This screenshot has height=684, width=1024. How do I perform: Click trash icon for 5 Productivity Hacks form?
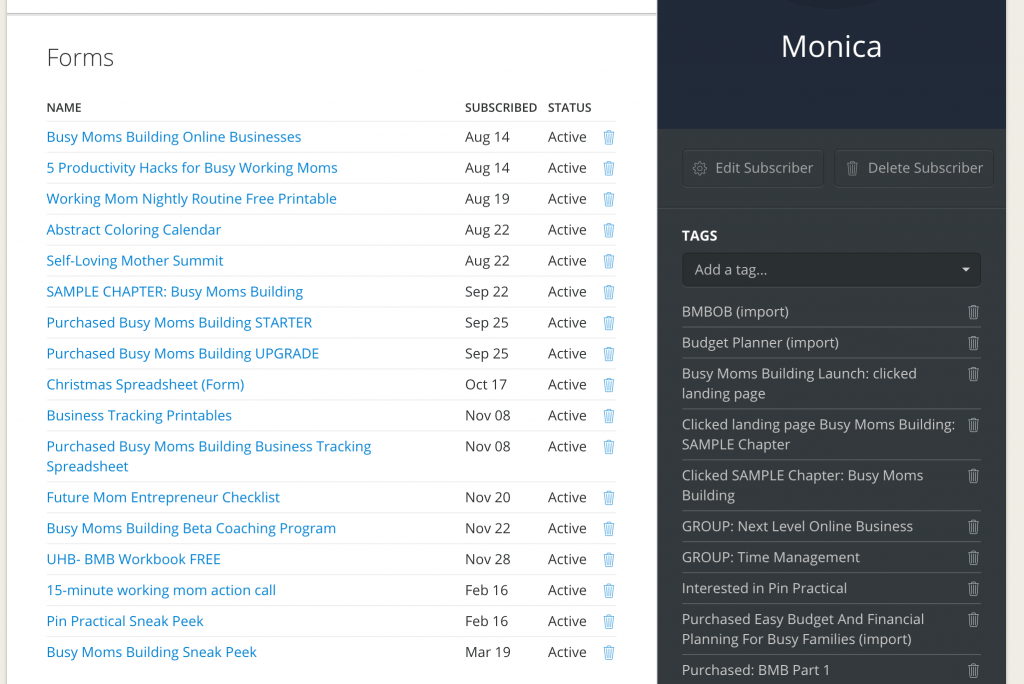click(609, 168)
